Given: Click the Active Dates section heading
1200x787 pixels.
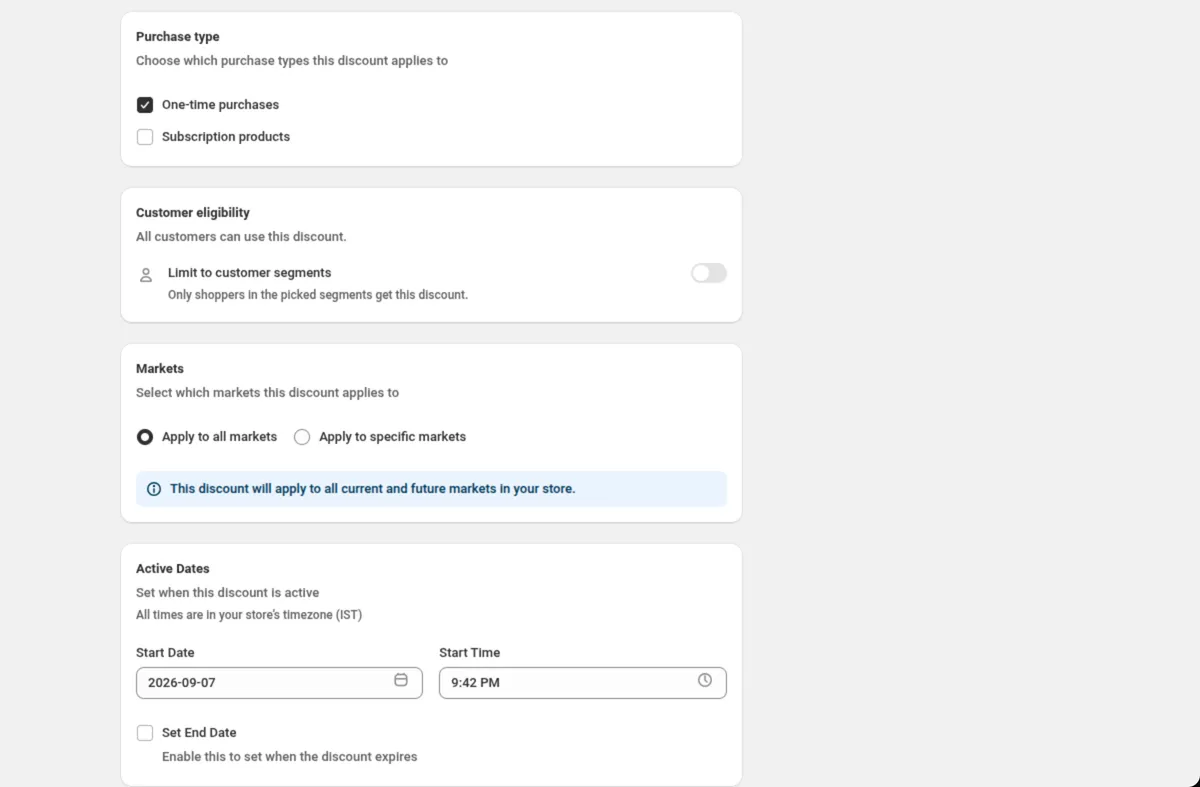Looking at the screenshot, I should click(x=173, y=569).
